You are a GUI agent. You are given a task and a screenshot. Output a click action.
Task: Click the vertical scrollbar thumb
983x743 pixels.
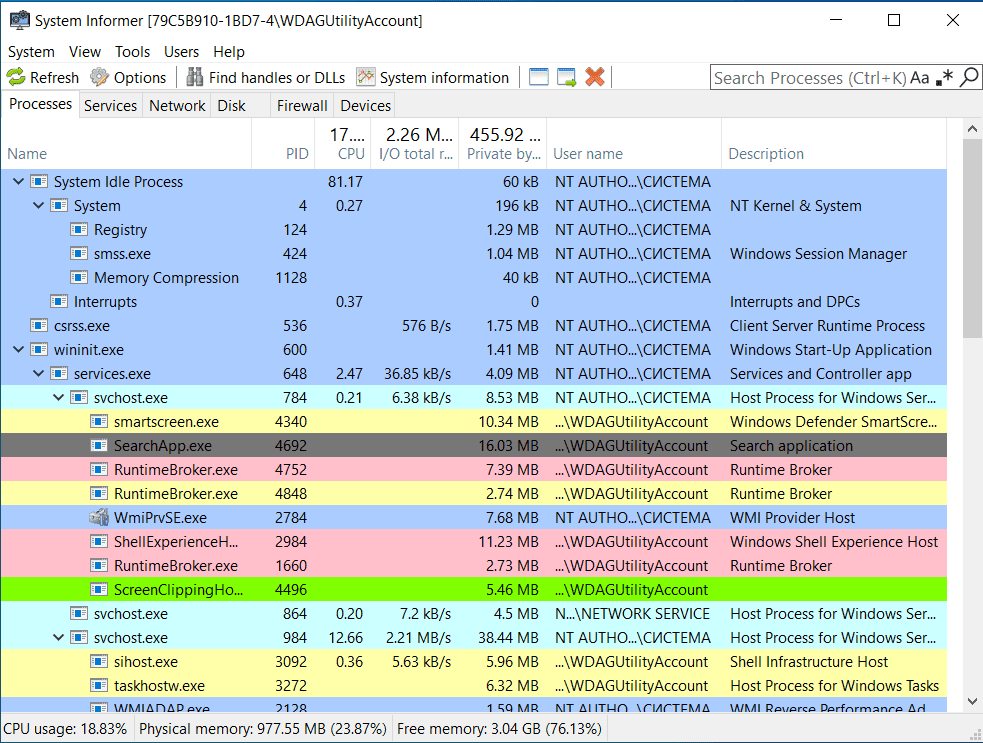[x=972, y=238]
